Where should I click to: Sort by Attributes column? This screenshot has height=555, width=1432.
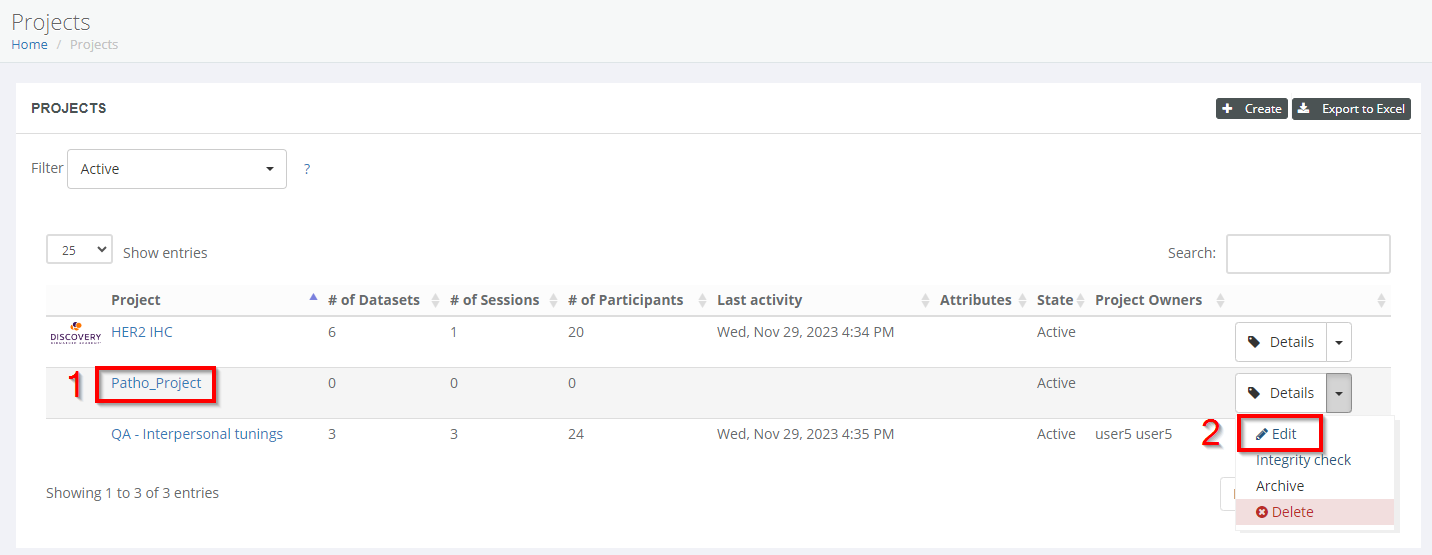point(975,300)
